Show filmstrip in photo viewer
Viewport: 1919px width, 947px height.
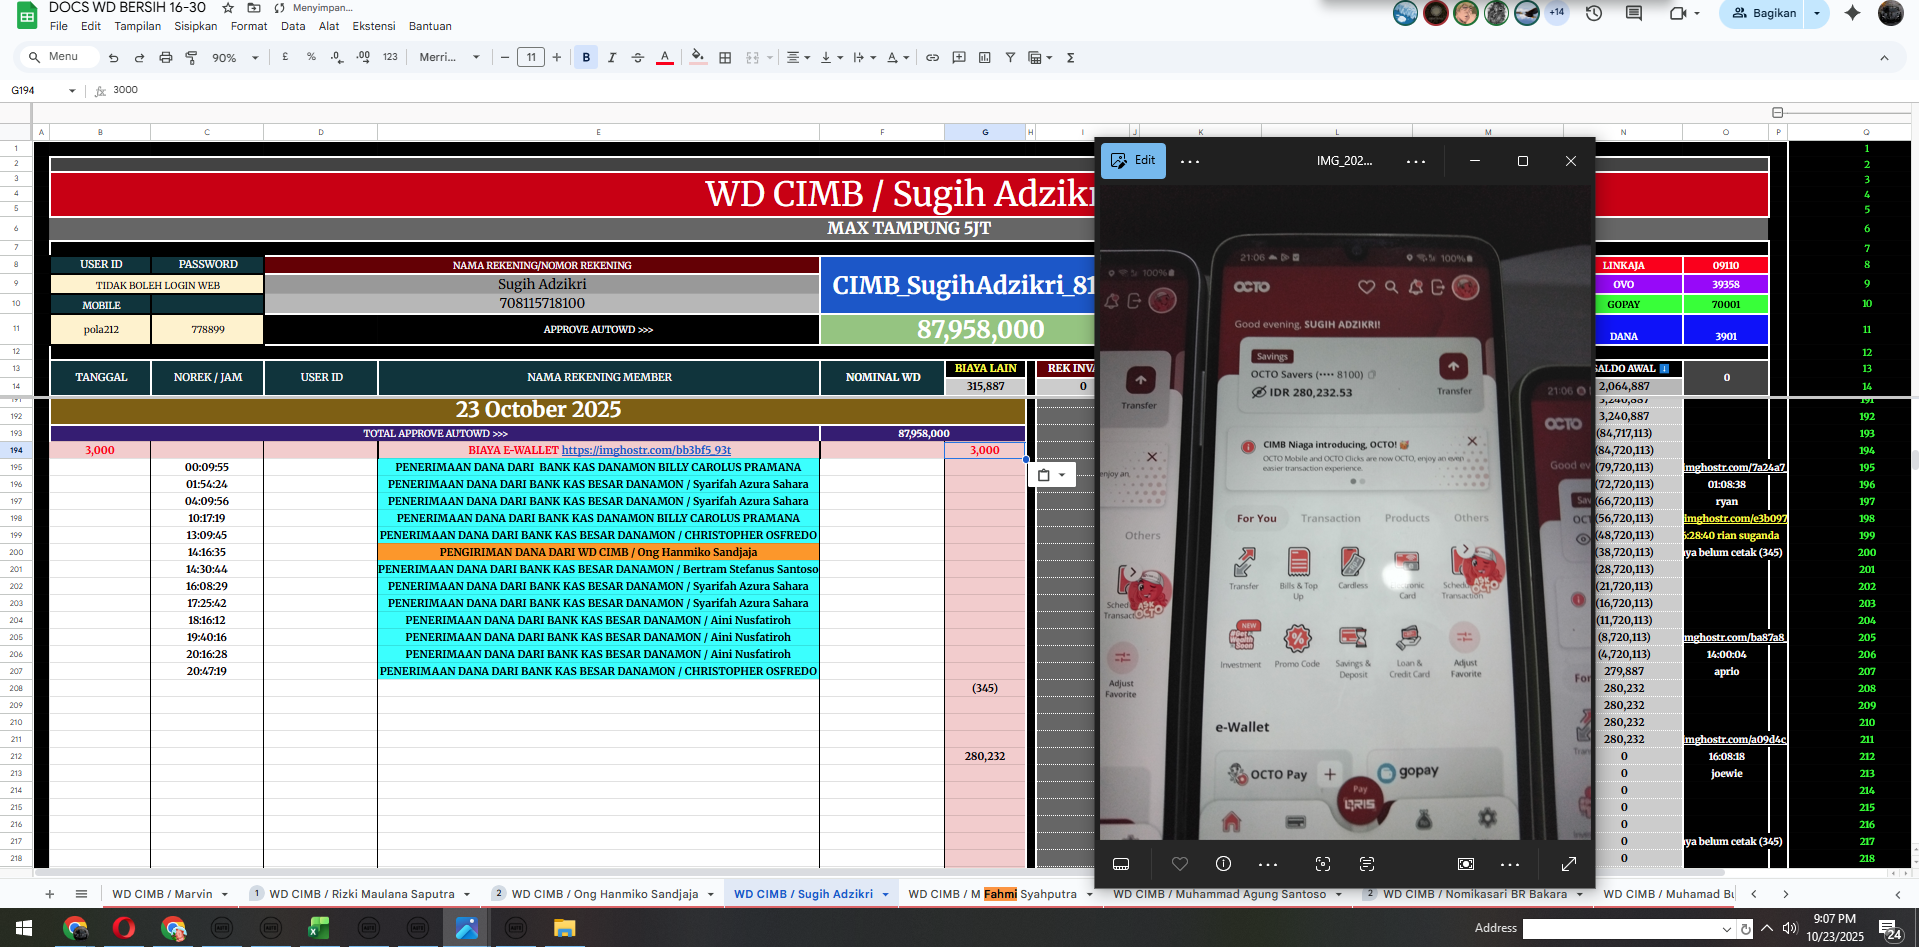(x=1121, y=864)
